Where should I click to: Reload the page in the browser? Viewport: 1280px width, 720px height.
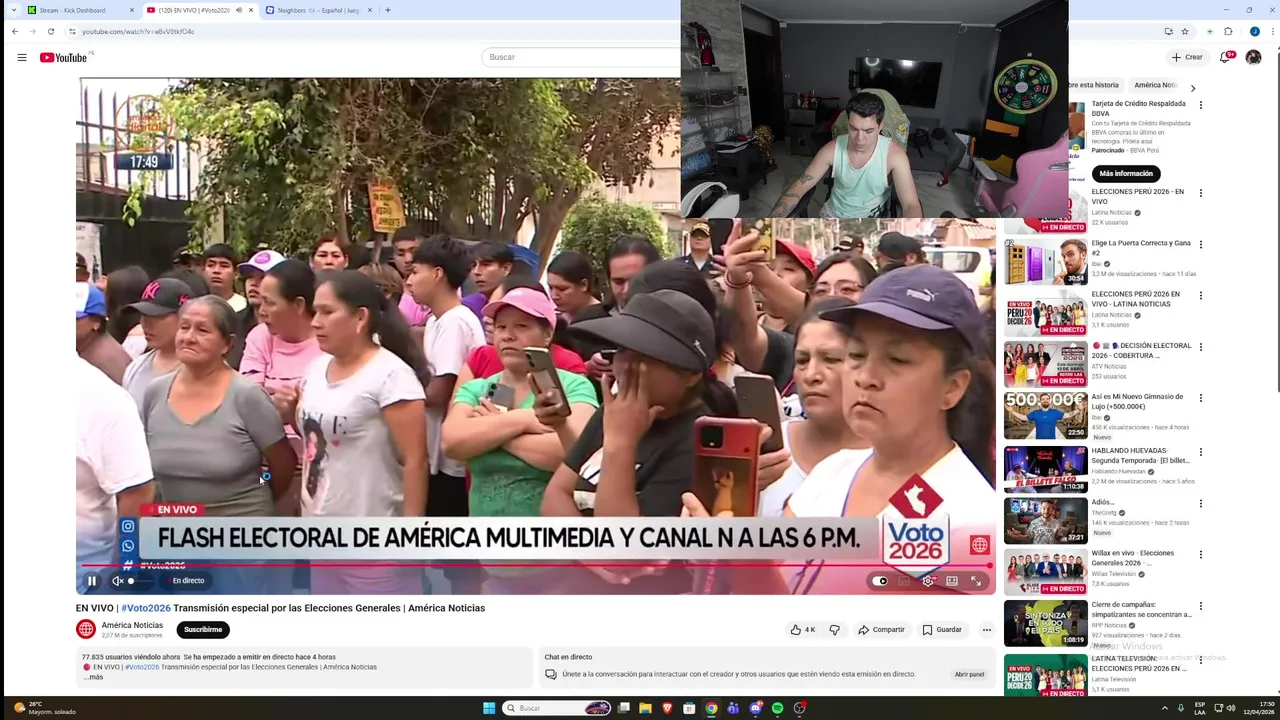tap(50, 31)
